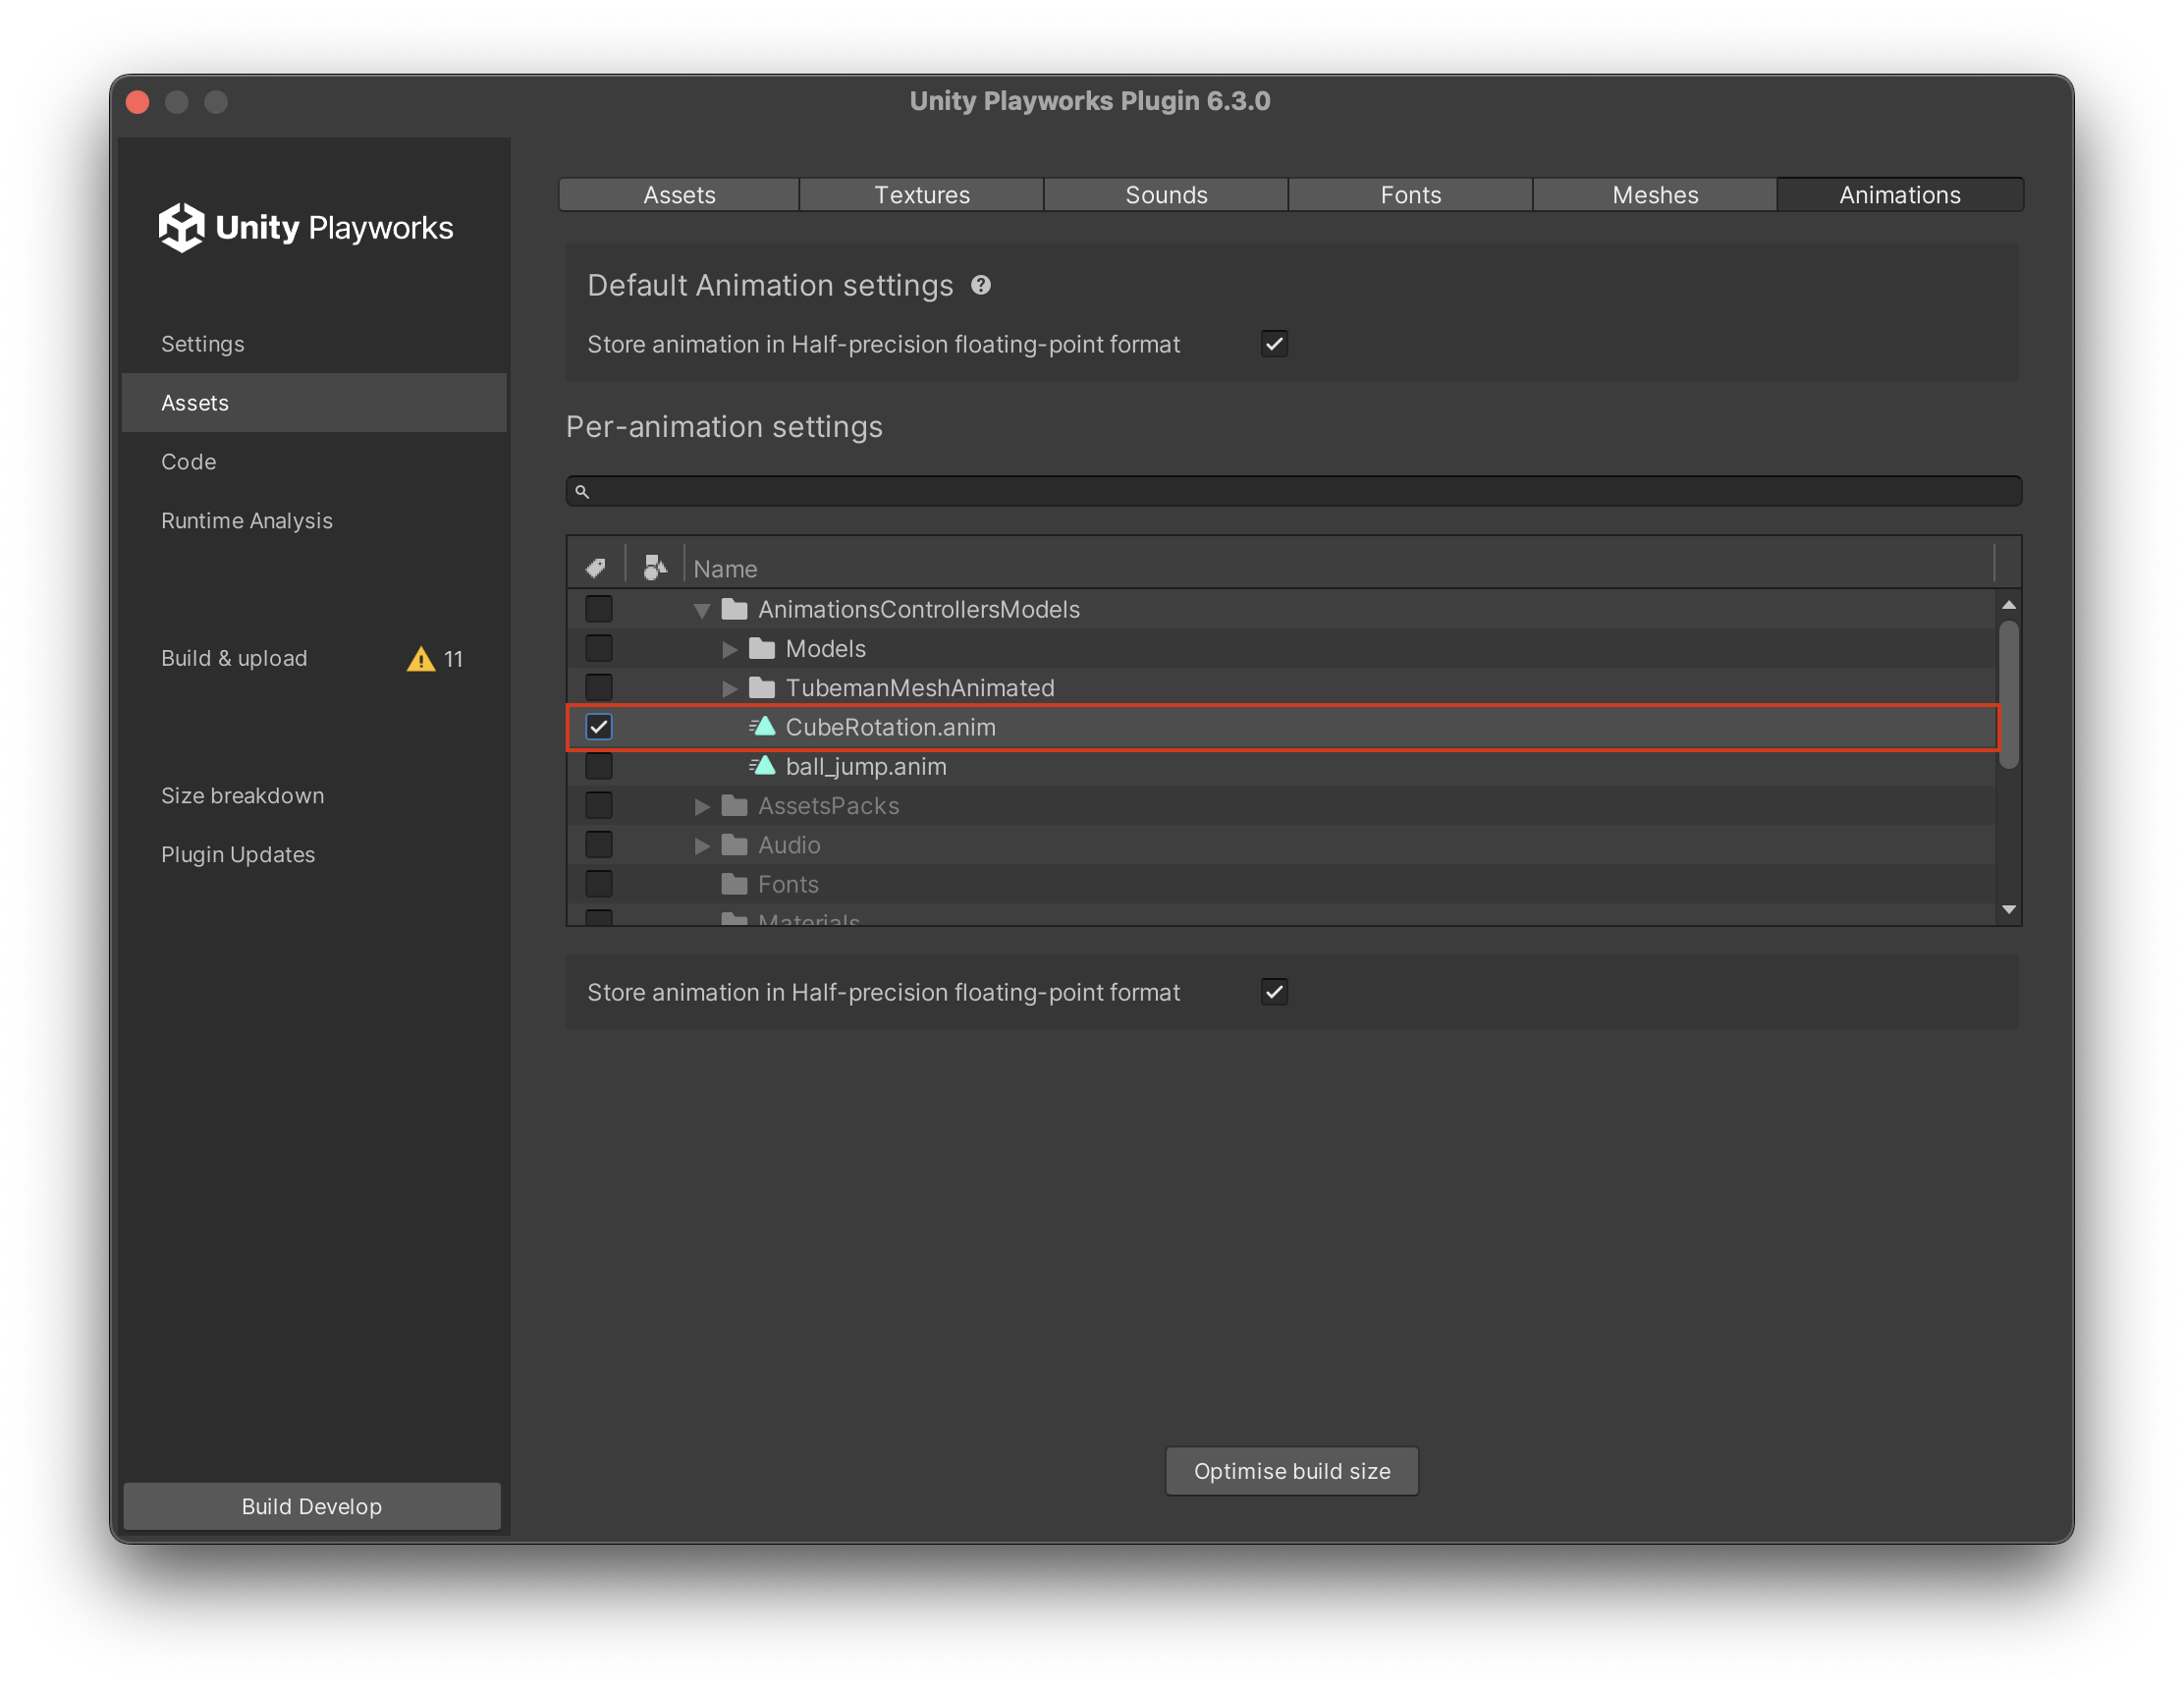Open the Assets sidebar section
The image size is (2184, 1689).
click(314, 403)
